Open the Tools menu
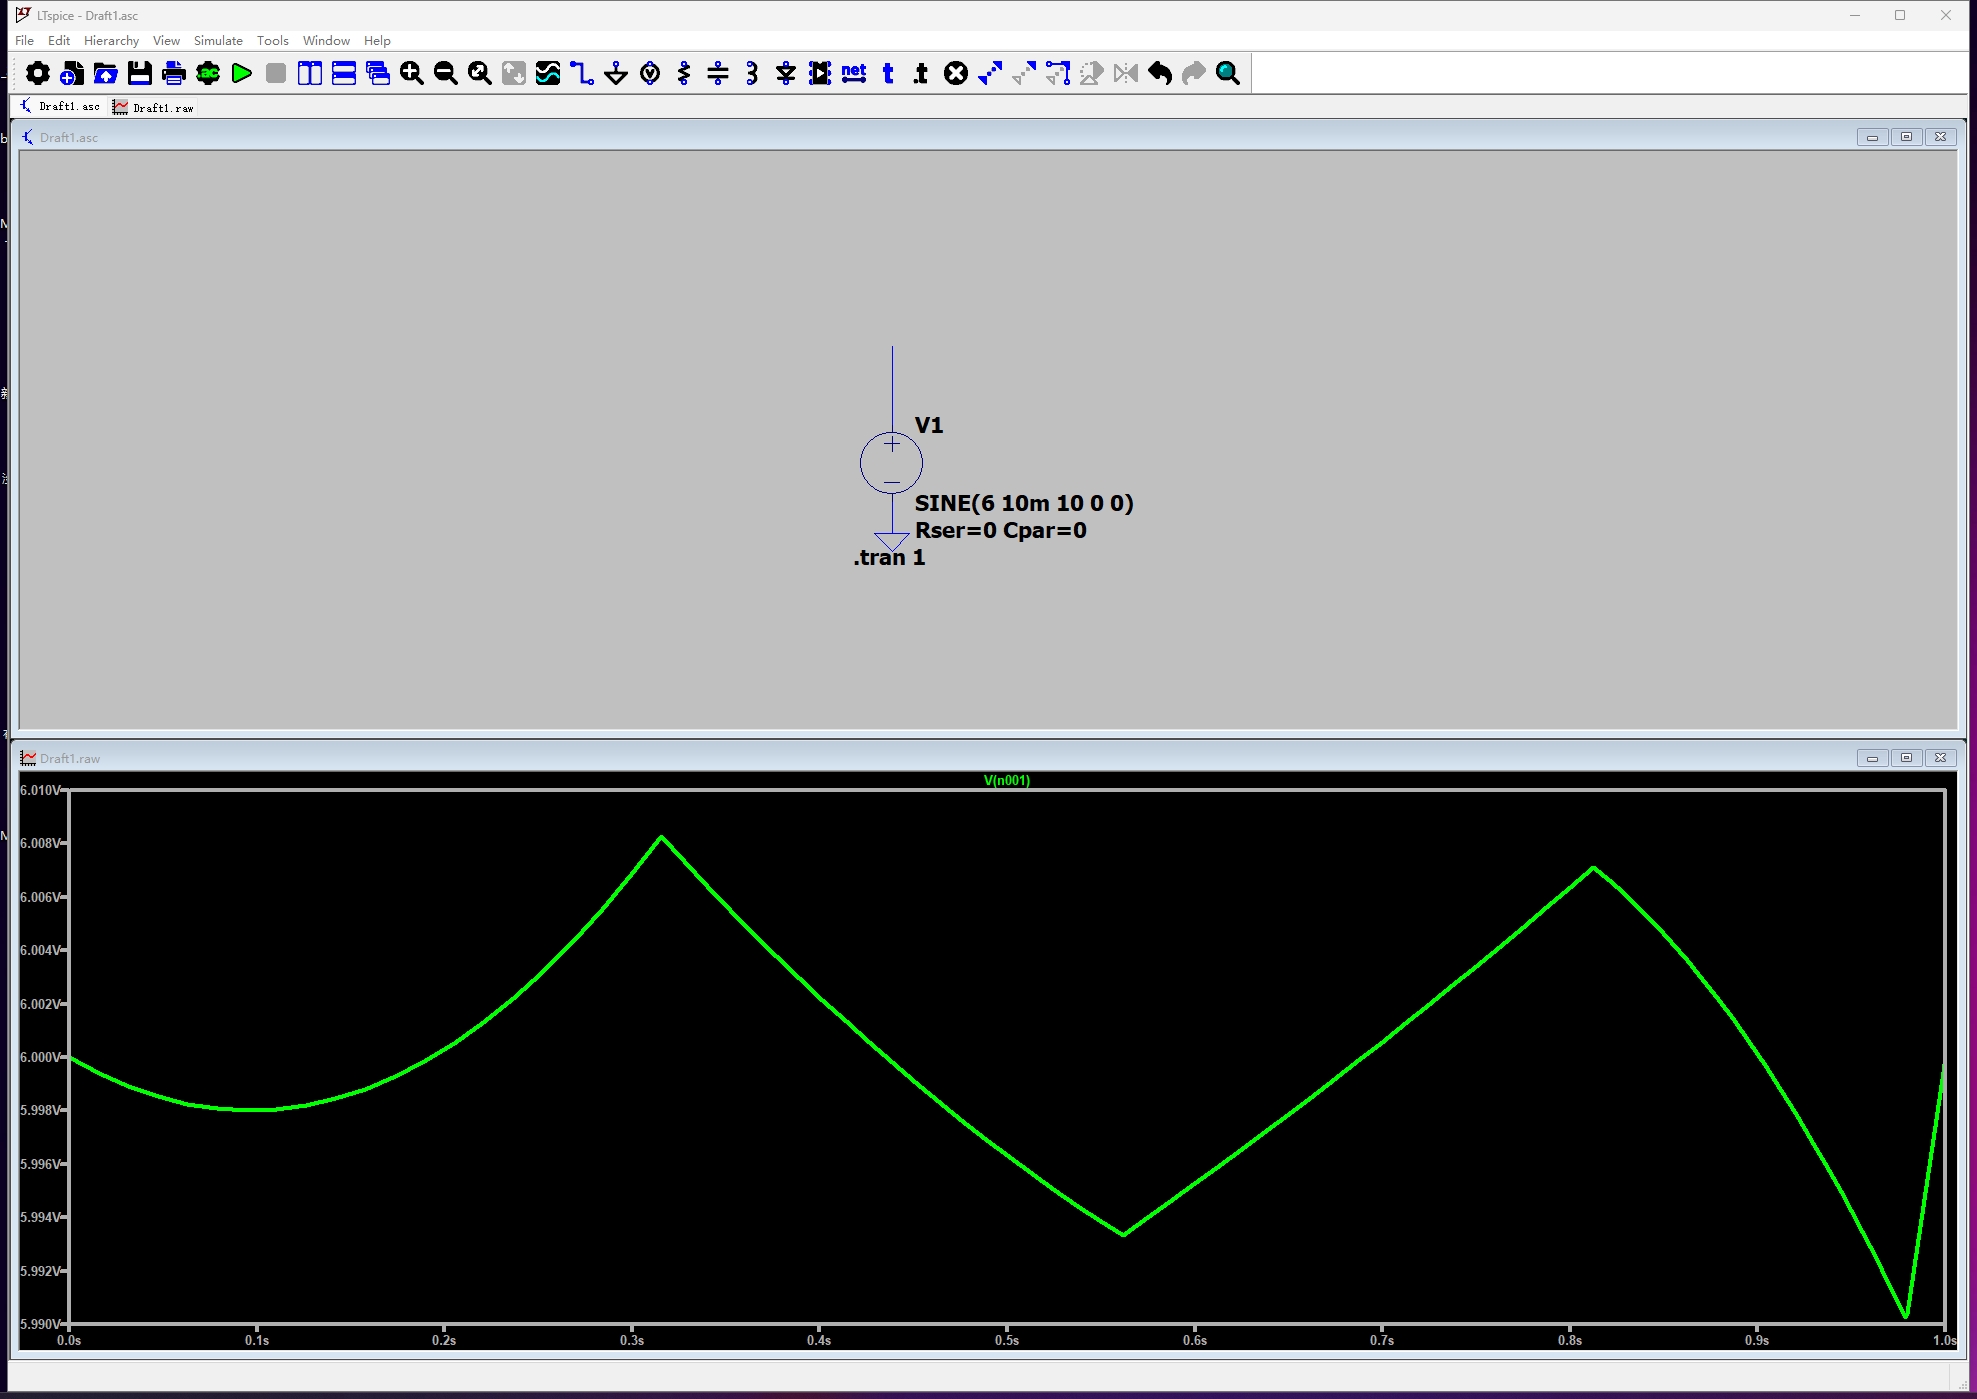This screenshot has height=1399, width=1977. (272, 40)
